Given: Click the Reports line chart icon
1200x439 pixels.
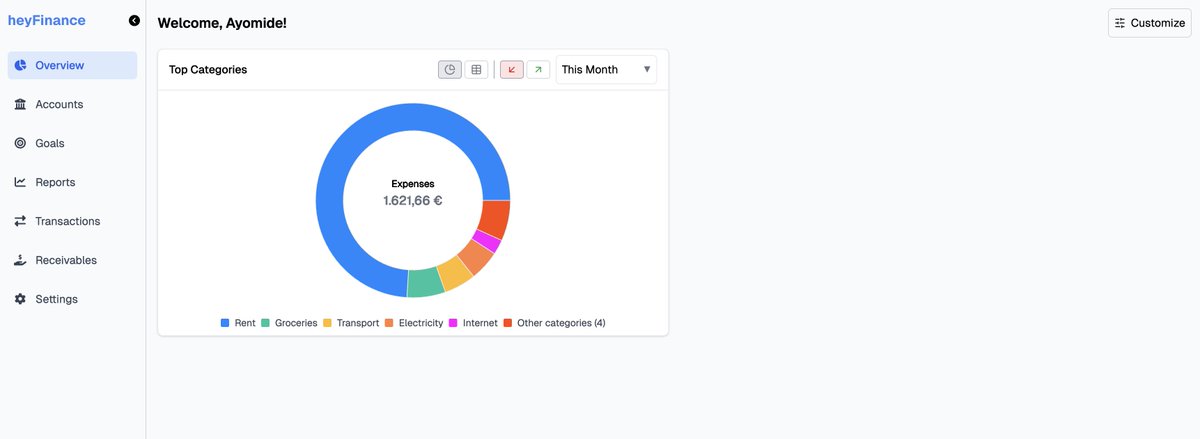Looking at the screenshot, I should (x=20, y=182).
